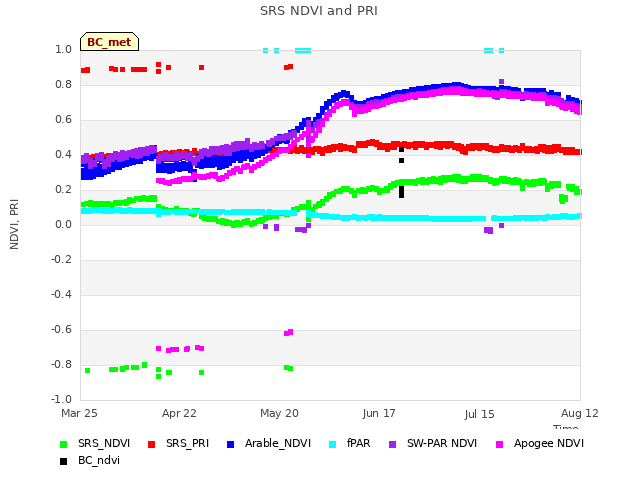Click the chart title SRS NDVI and PRI
This screenshot has width=640, height=480.
tap(319, 11)
